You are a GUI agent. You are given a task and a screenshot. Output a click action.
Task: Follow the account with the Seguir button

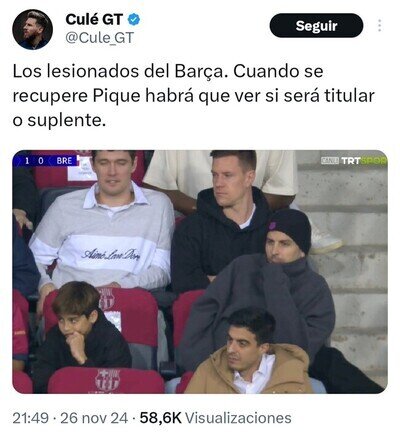pyautogui.click(x=316, y=26)
